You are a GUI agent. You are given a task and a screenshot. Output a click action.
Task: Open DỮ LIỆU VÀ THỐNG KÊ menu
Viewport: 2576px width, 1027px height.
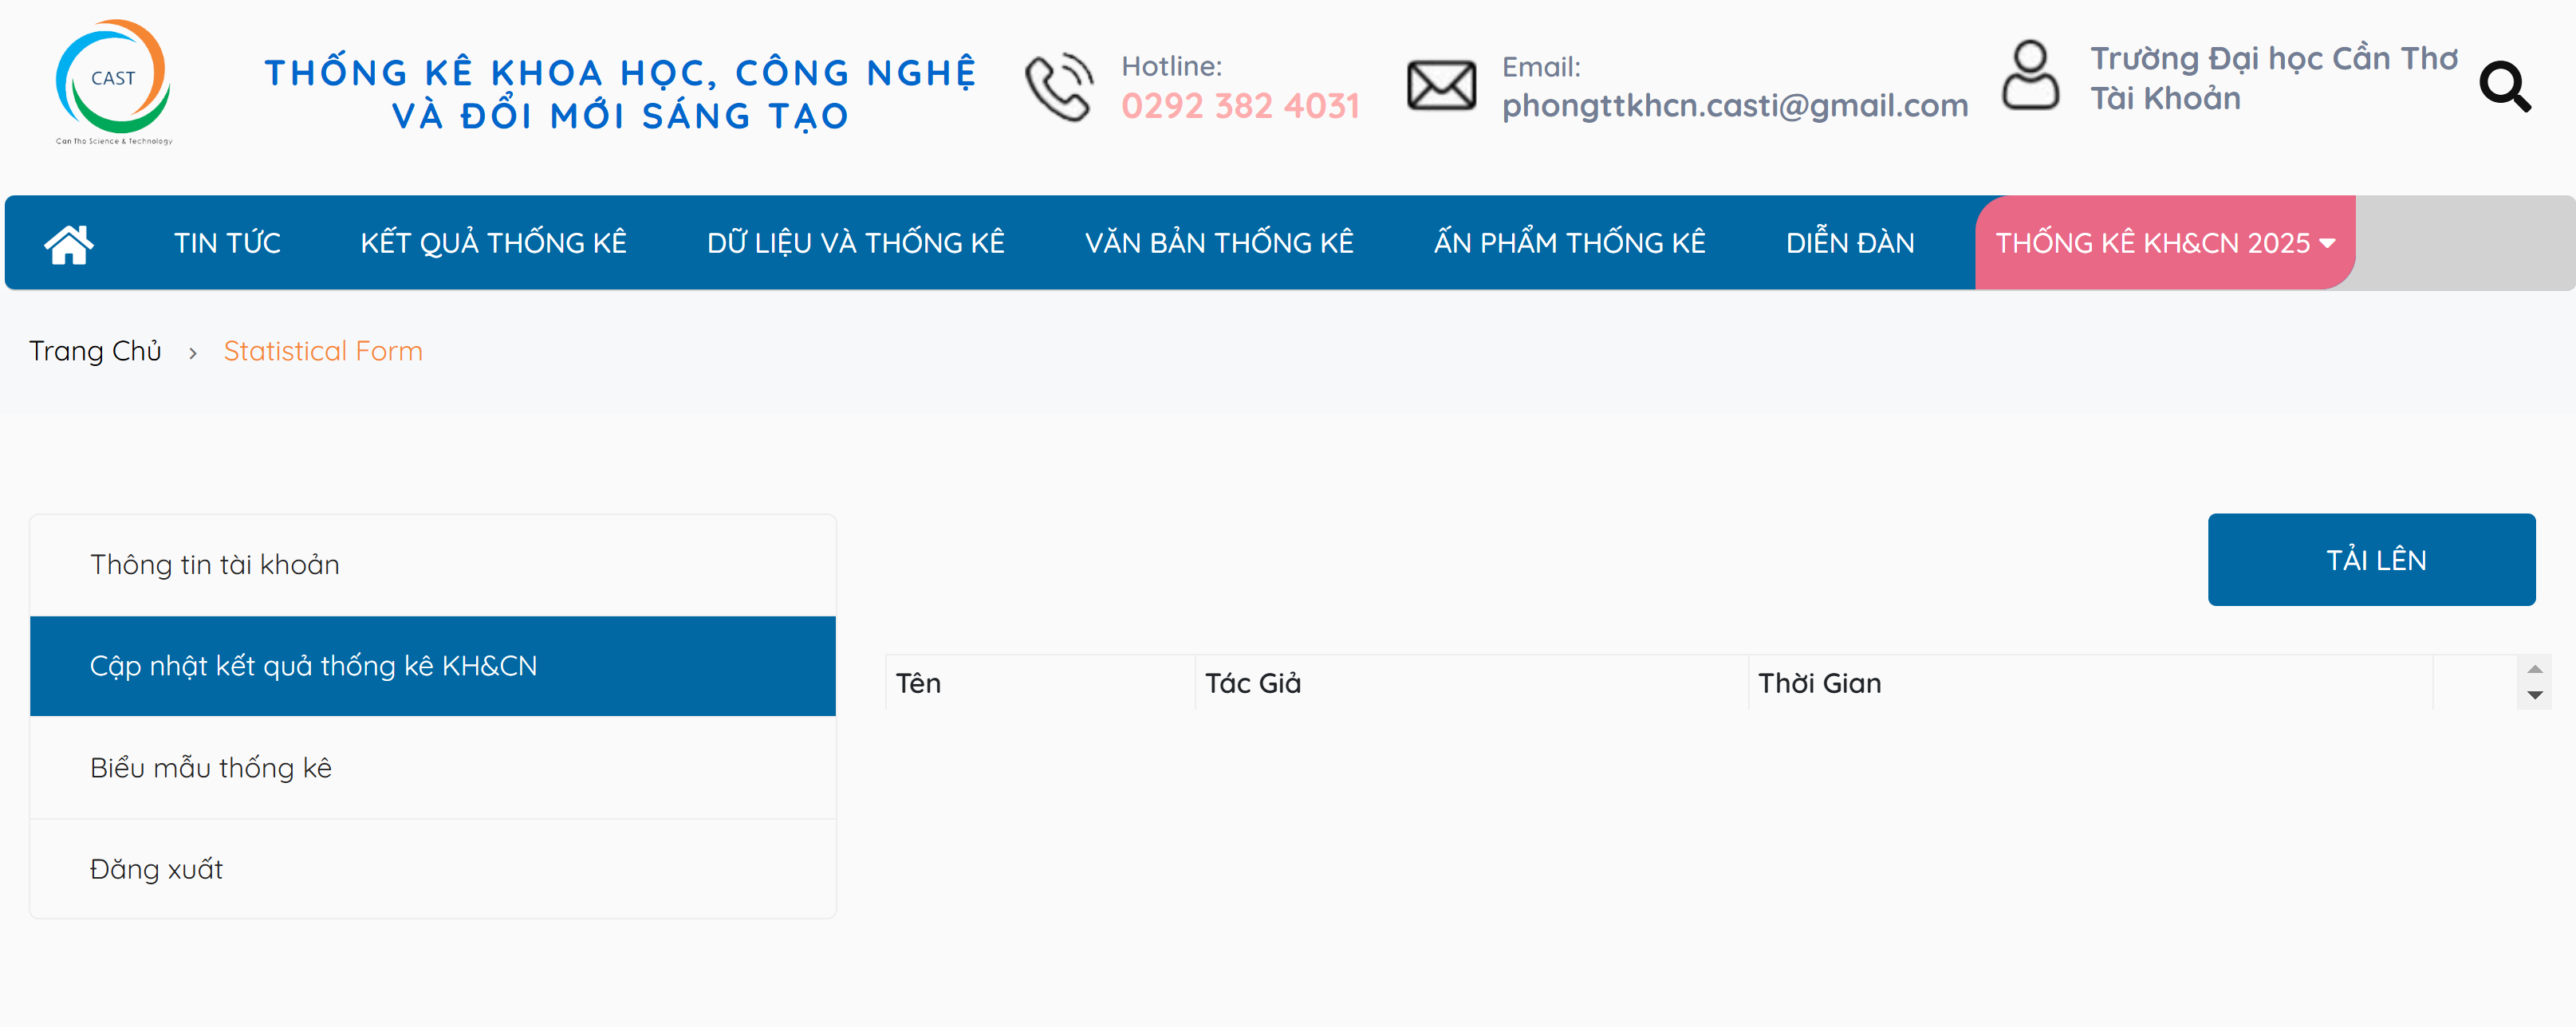pos(855,243)
